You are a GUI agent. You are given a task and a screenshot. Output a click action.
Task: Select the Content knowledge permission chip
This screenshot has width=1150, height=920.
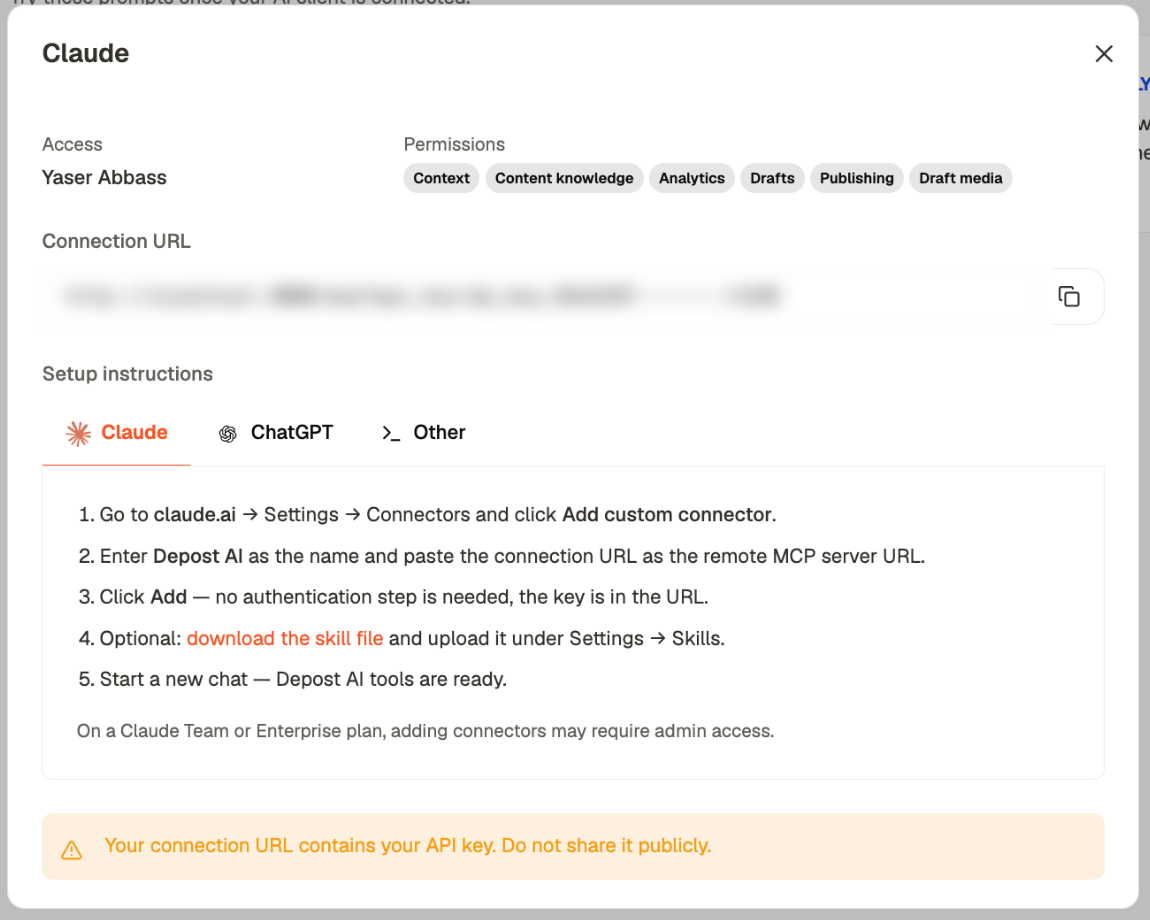(x=564, y=178)
